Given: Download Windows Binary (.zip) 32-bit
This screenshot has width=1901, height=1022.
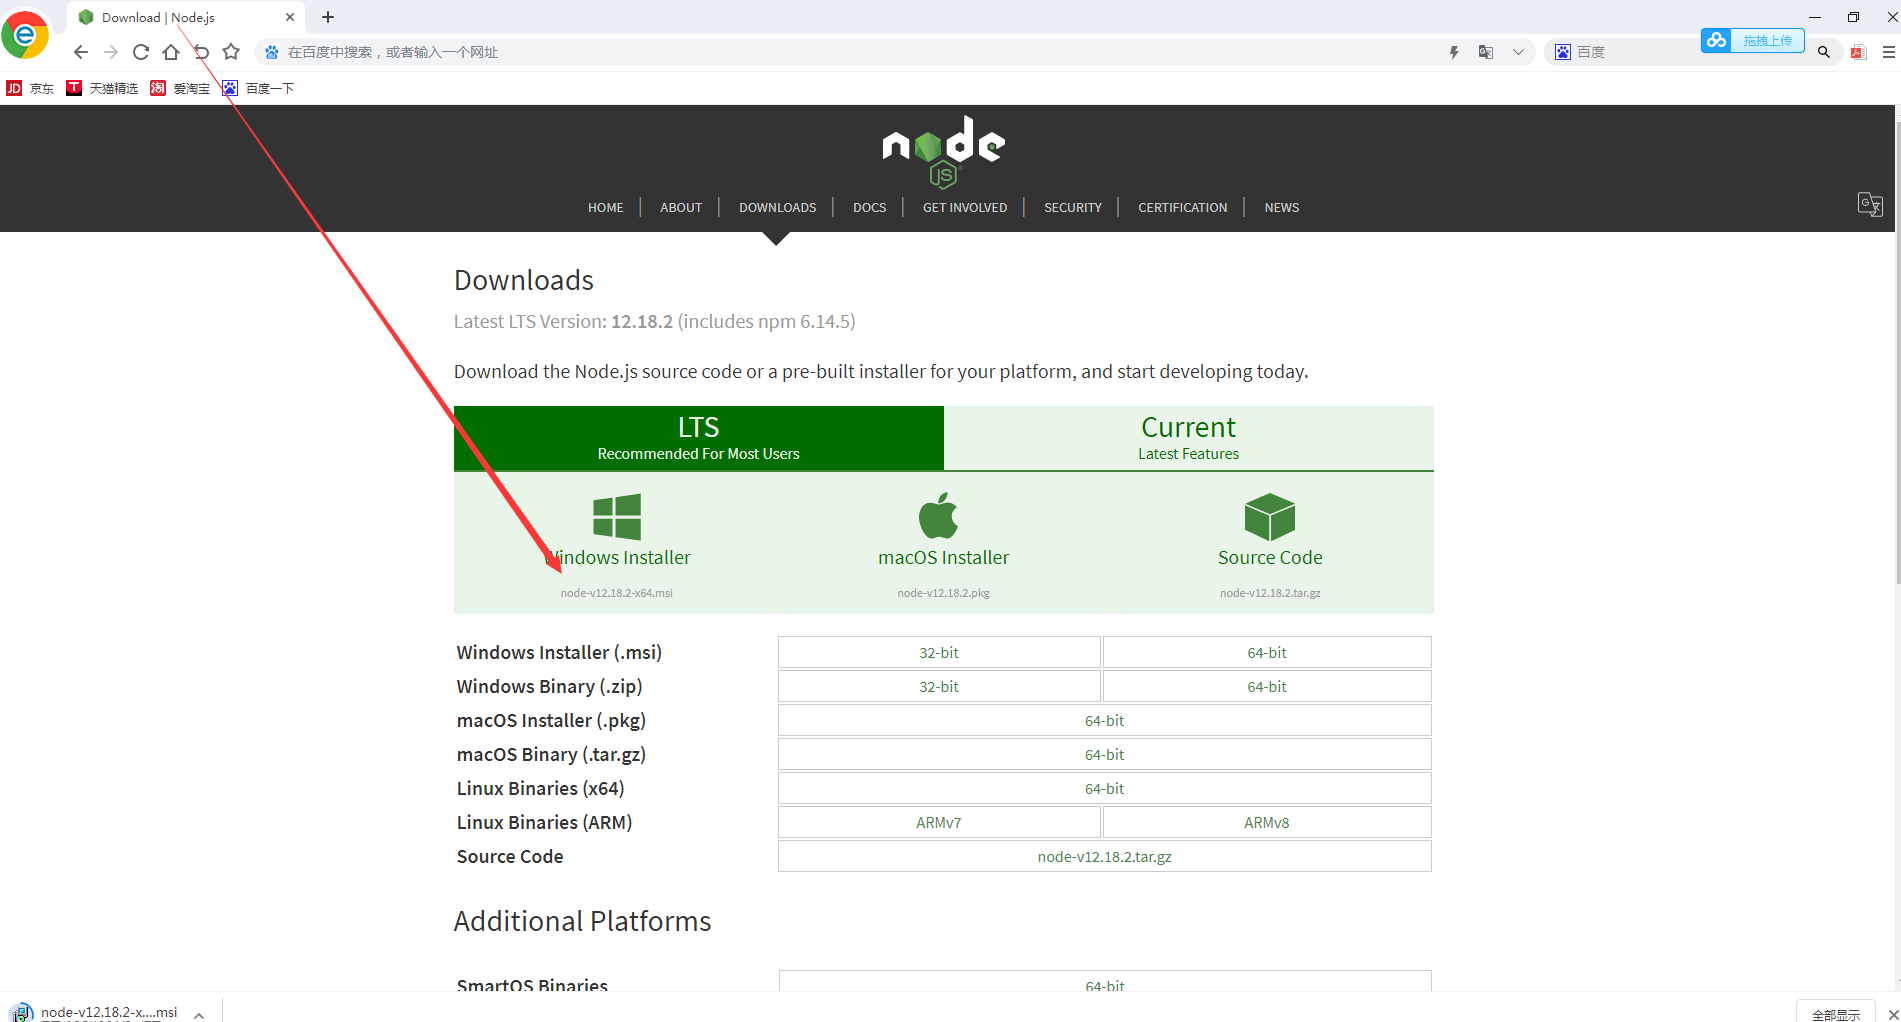Looking at the screenshot, I should point(939,686).
